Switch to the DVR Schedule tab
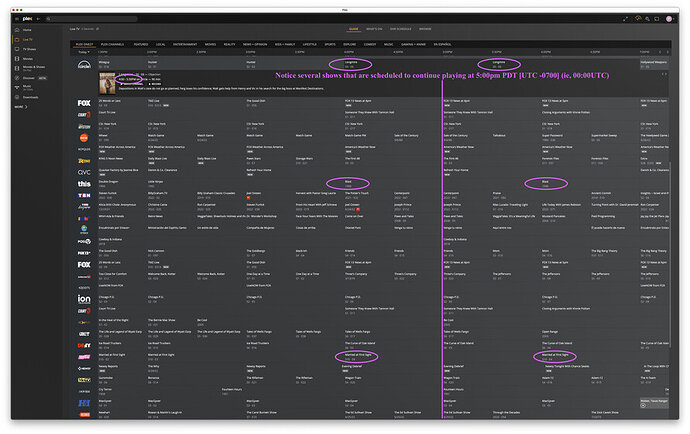Image resolution: width=690 pixels, height=434 pixels. 400,29
